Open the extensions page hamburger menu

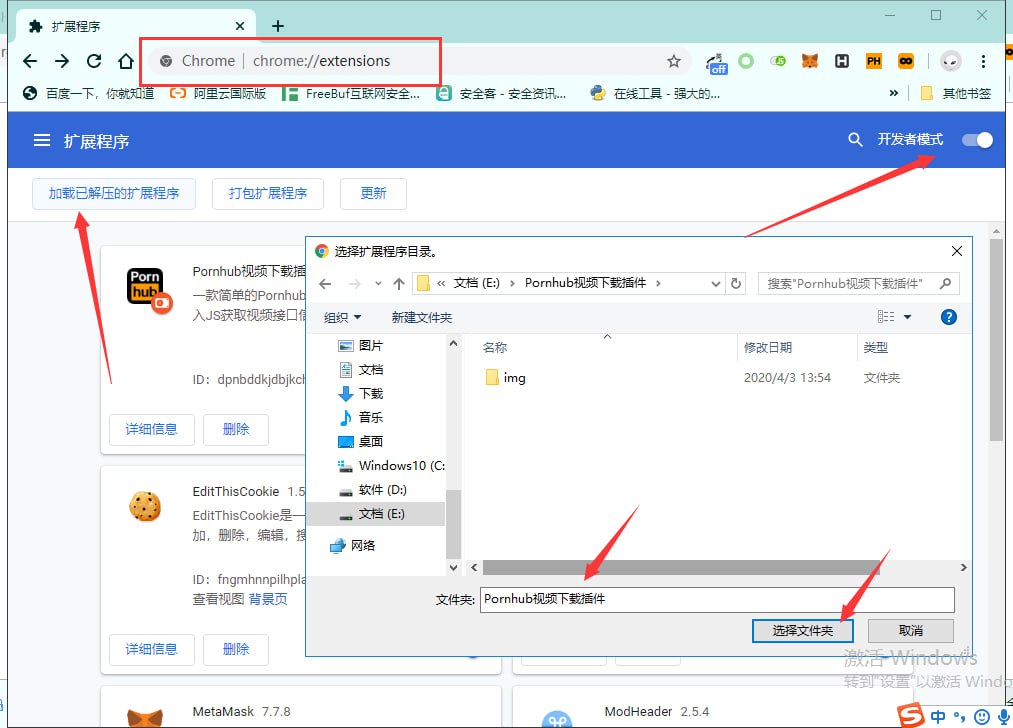42,141
